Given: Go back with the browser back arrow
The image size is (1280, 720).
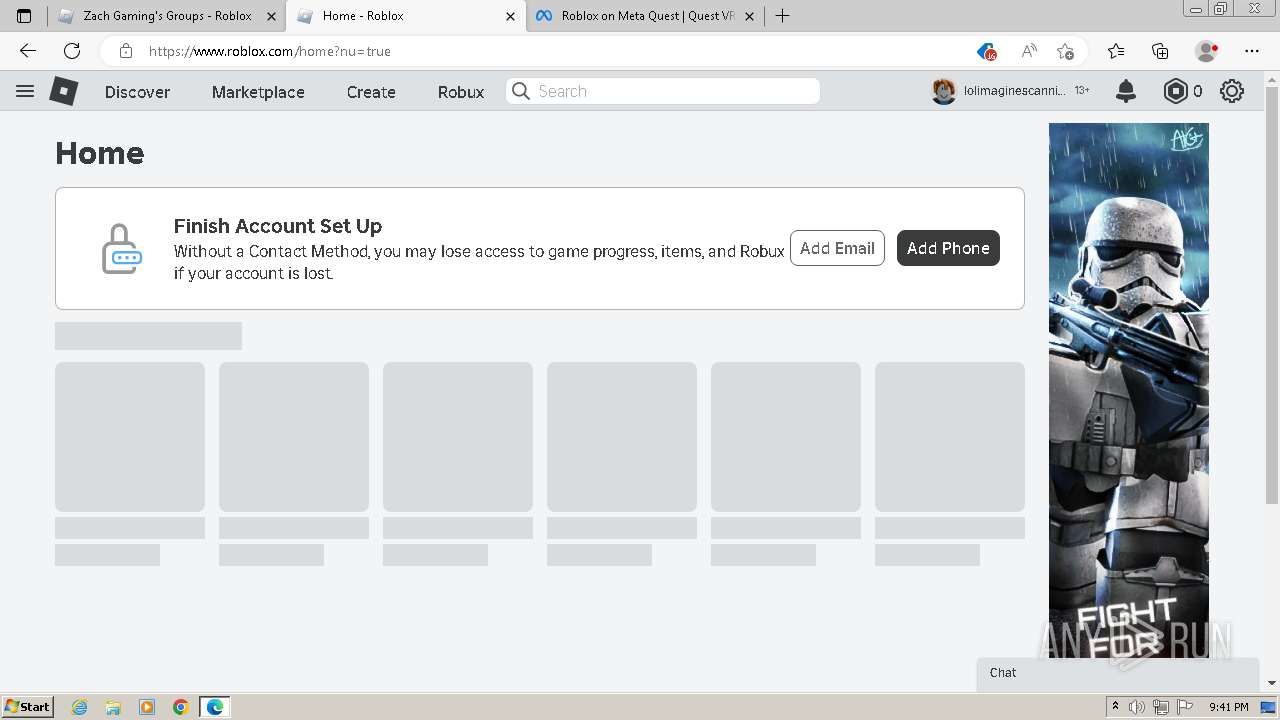Looking at the screenshot, I should click(x=28, y=51).
